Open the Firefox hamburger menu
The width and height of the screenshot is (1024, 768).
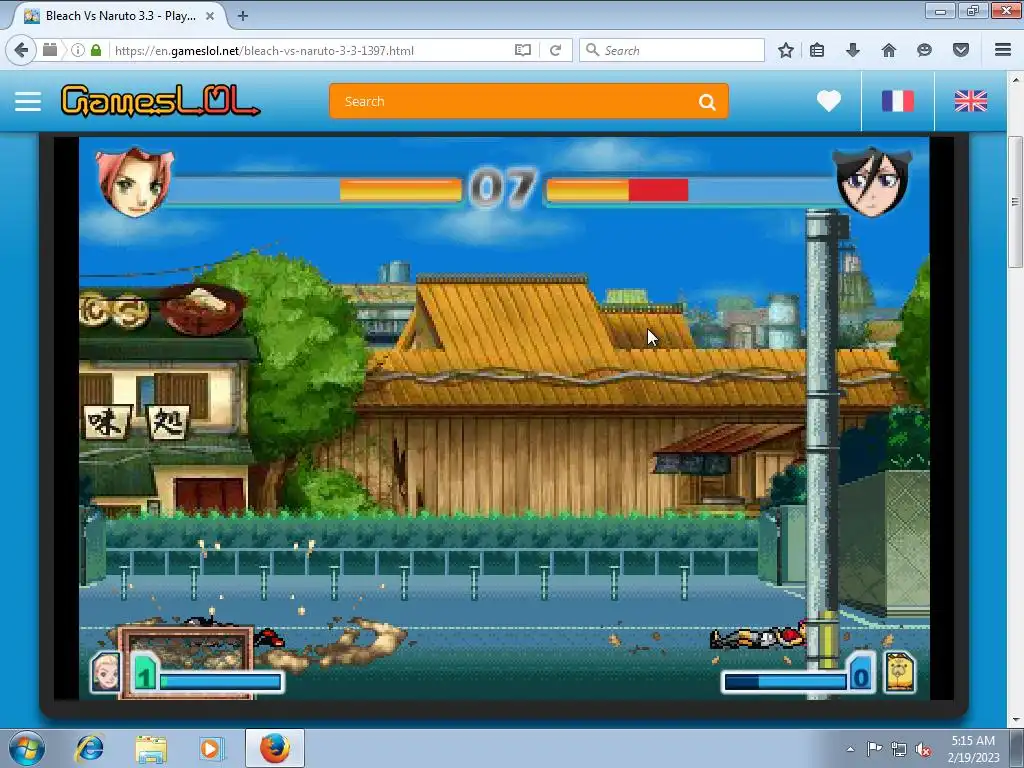(1003, 50)
